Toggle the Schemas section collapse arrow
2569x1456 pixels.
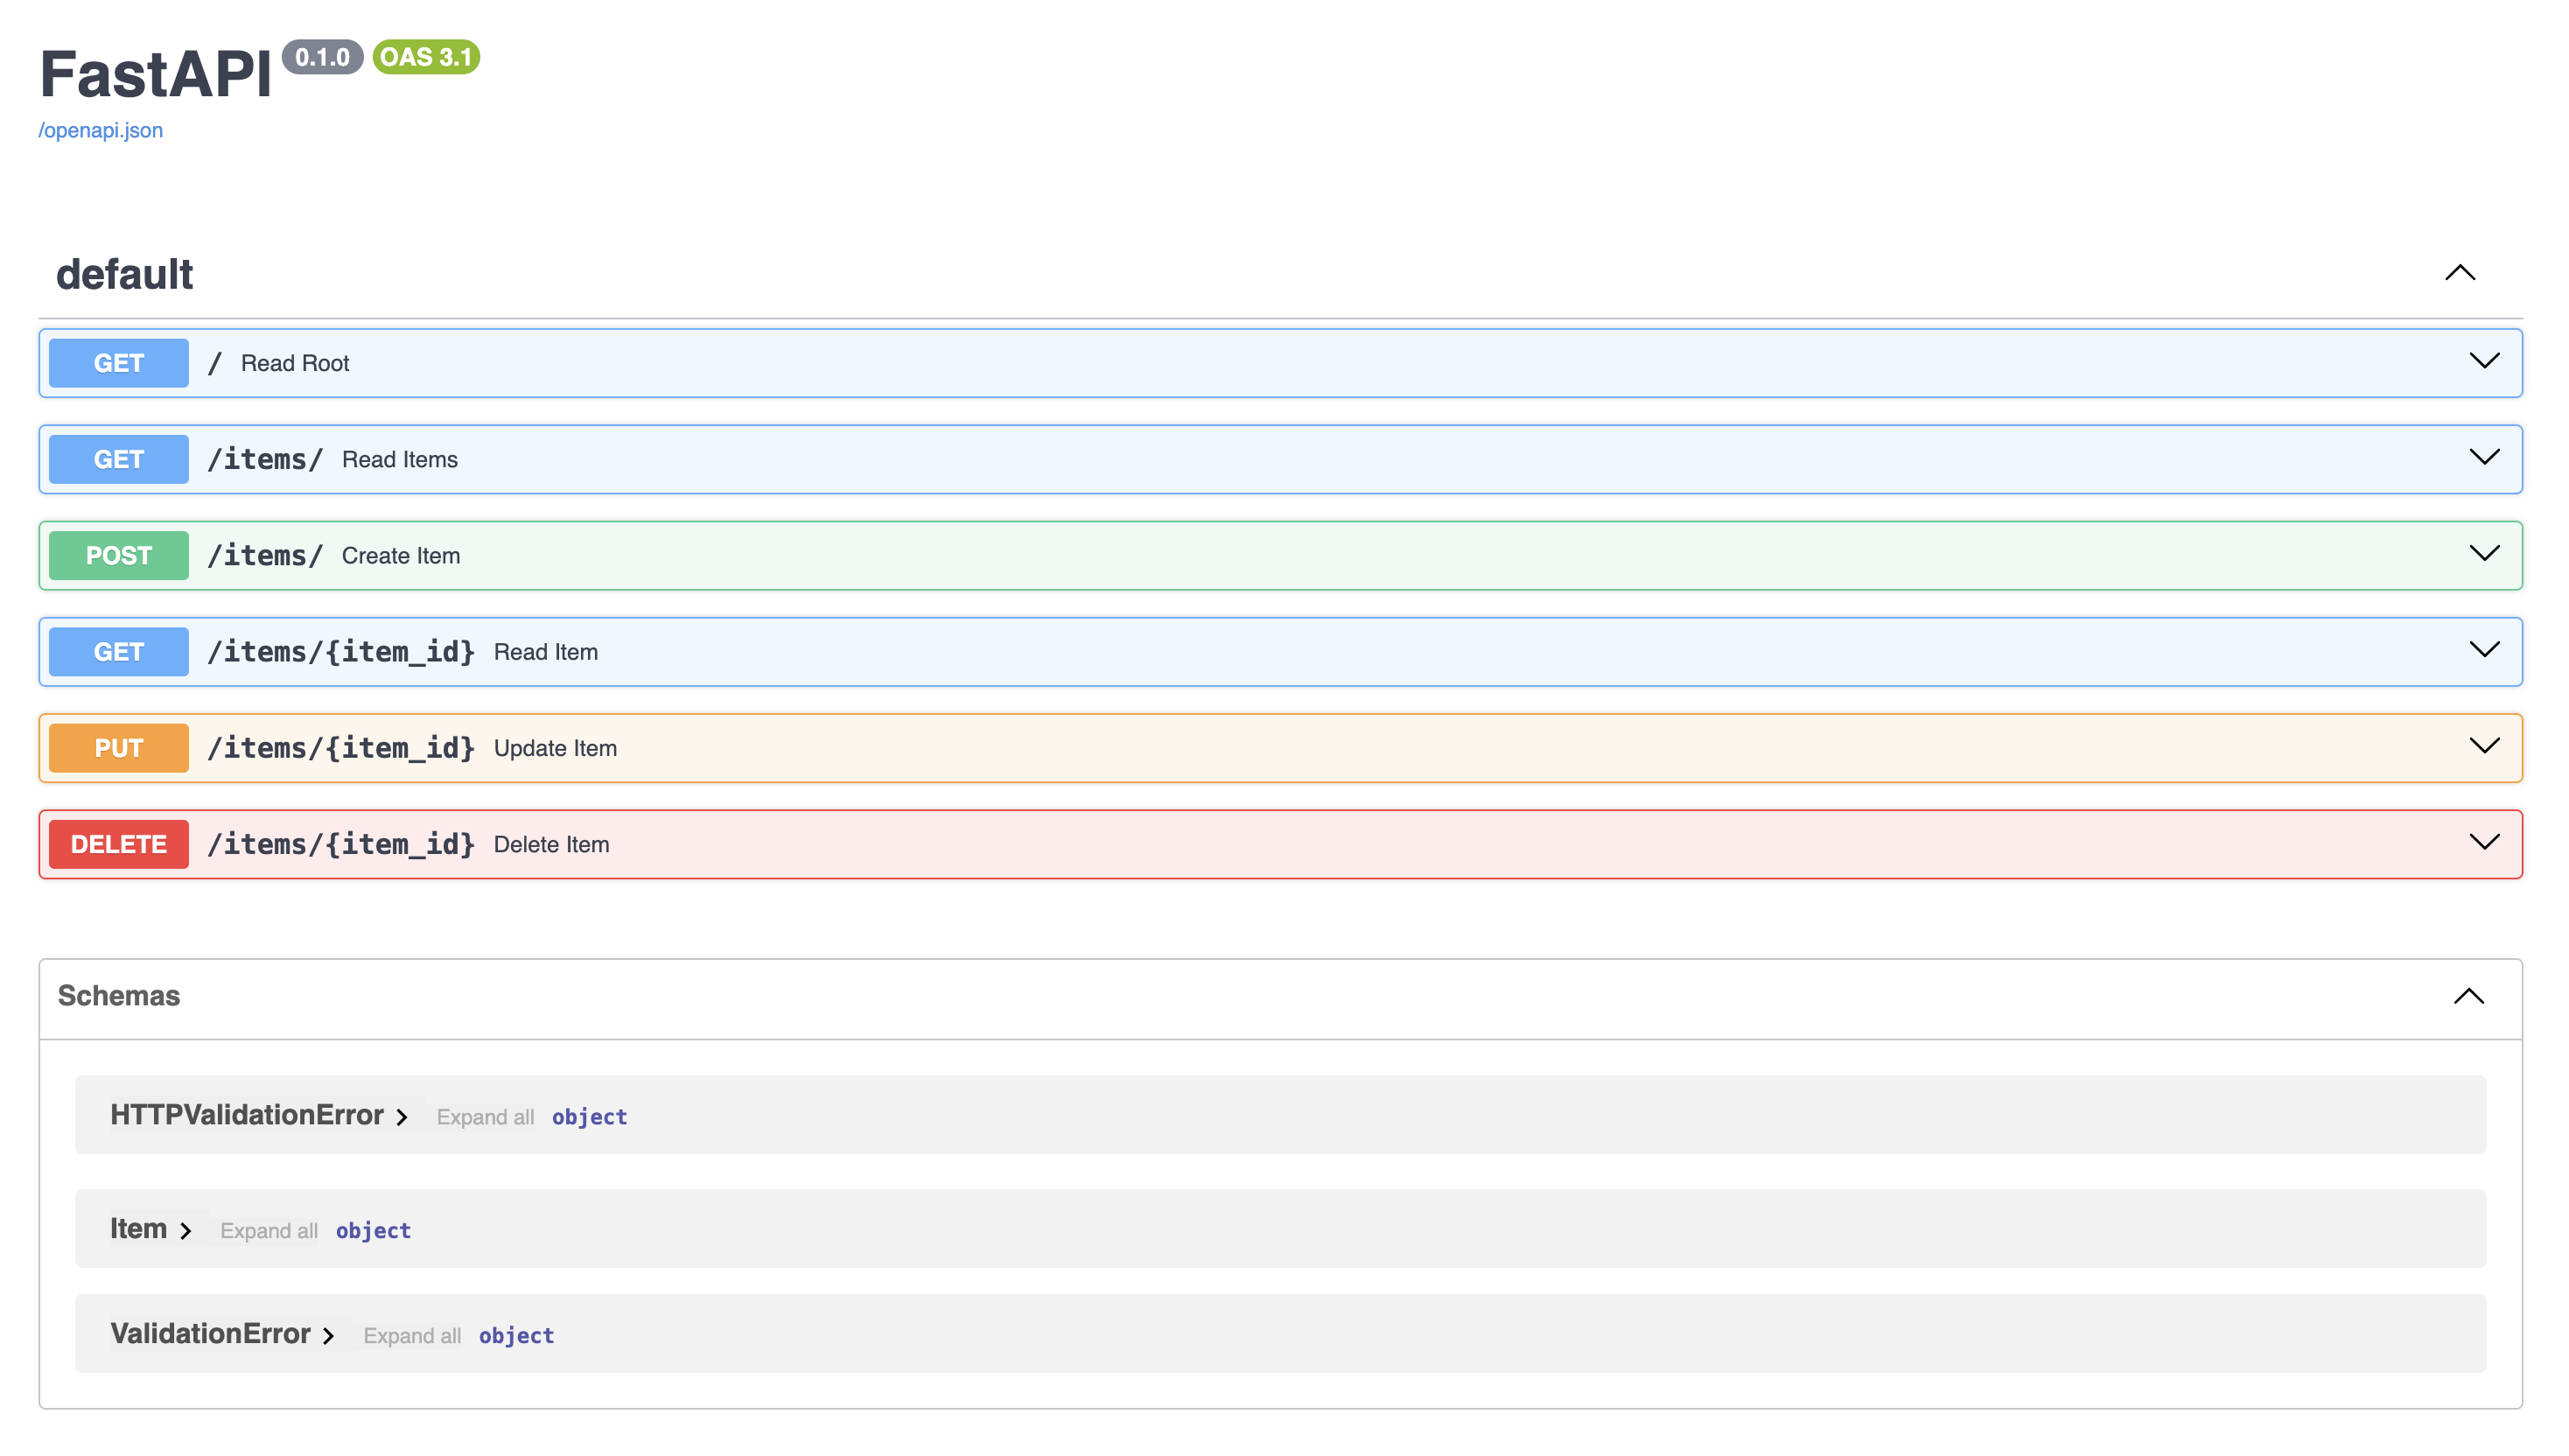(2468, 996)
